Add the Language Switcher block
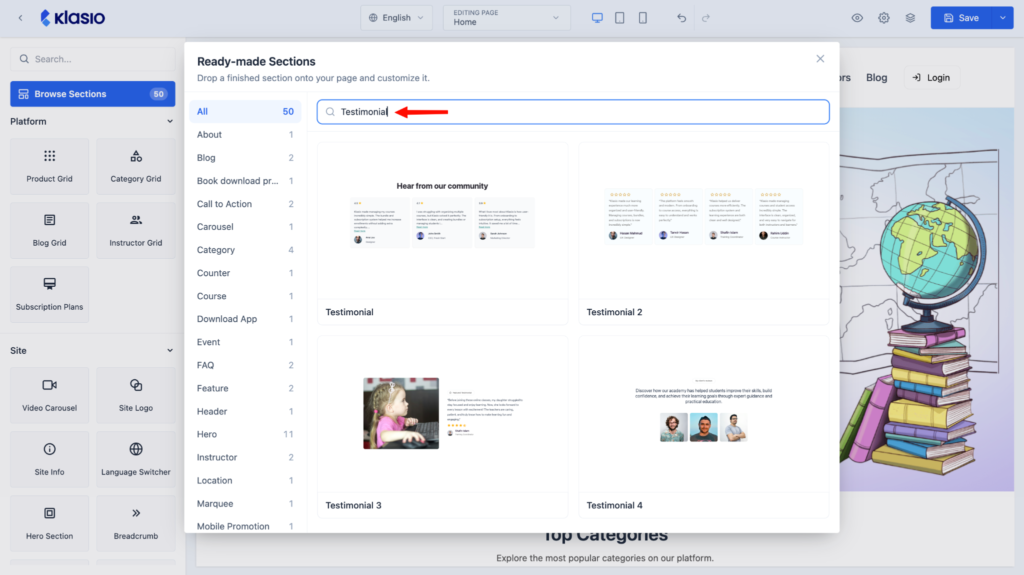The width and height of the screenshot is (1024, 575). point(136,459)
